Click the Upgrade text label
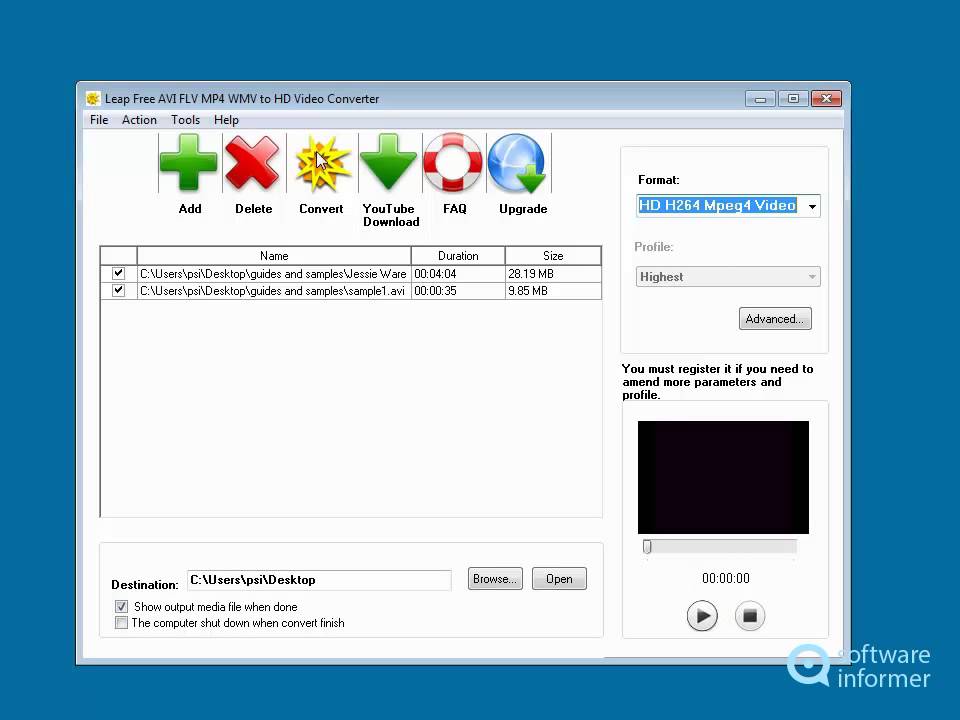960x720 pixels. [523, 209]
